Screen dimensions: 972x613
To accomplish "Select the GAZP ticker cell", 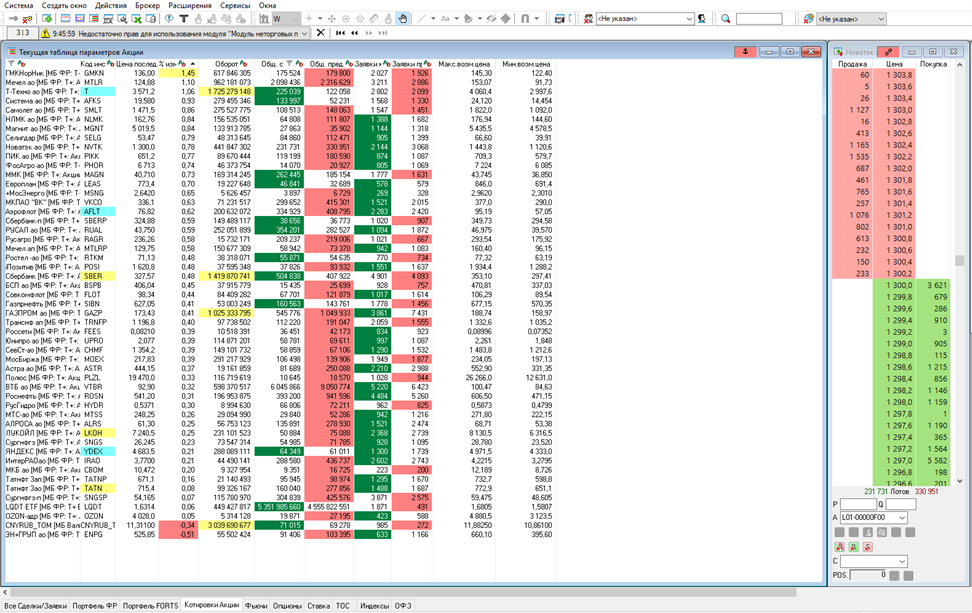I will coord(98,313).
